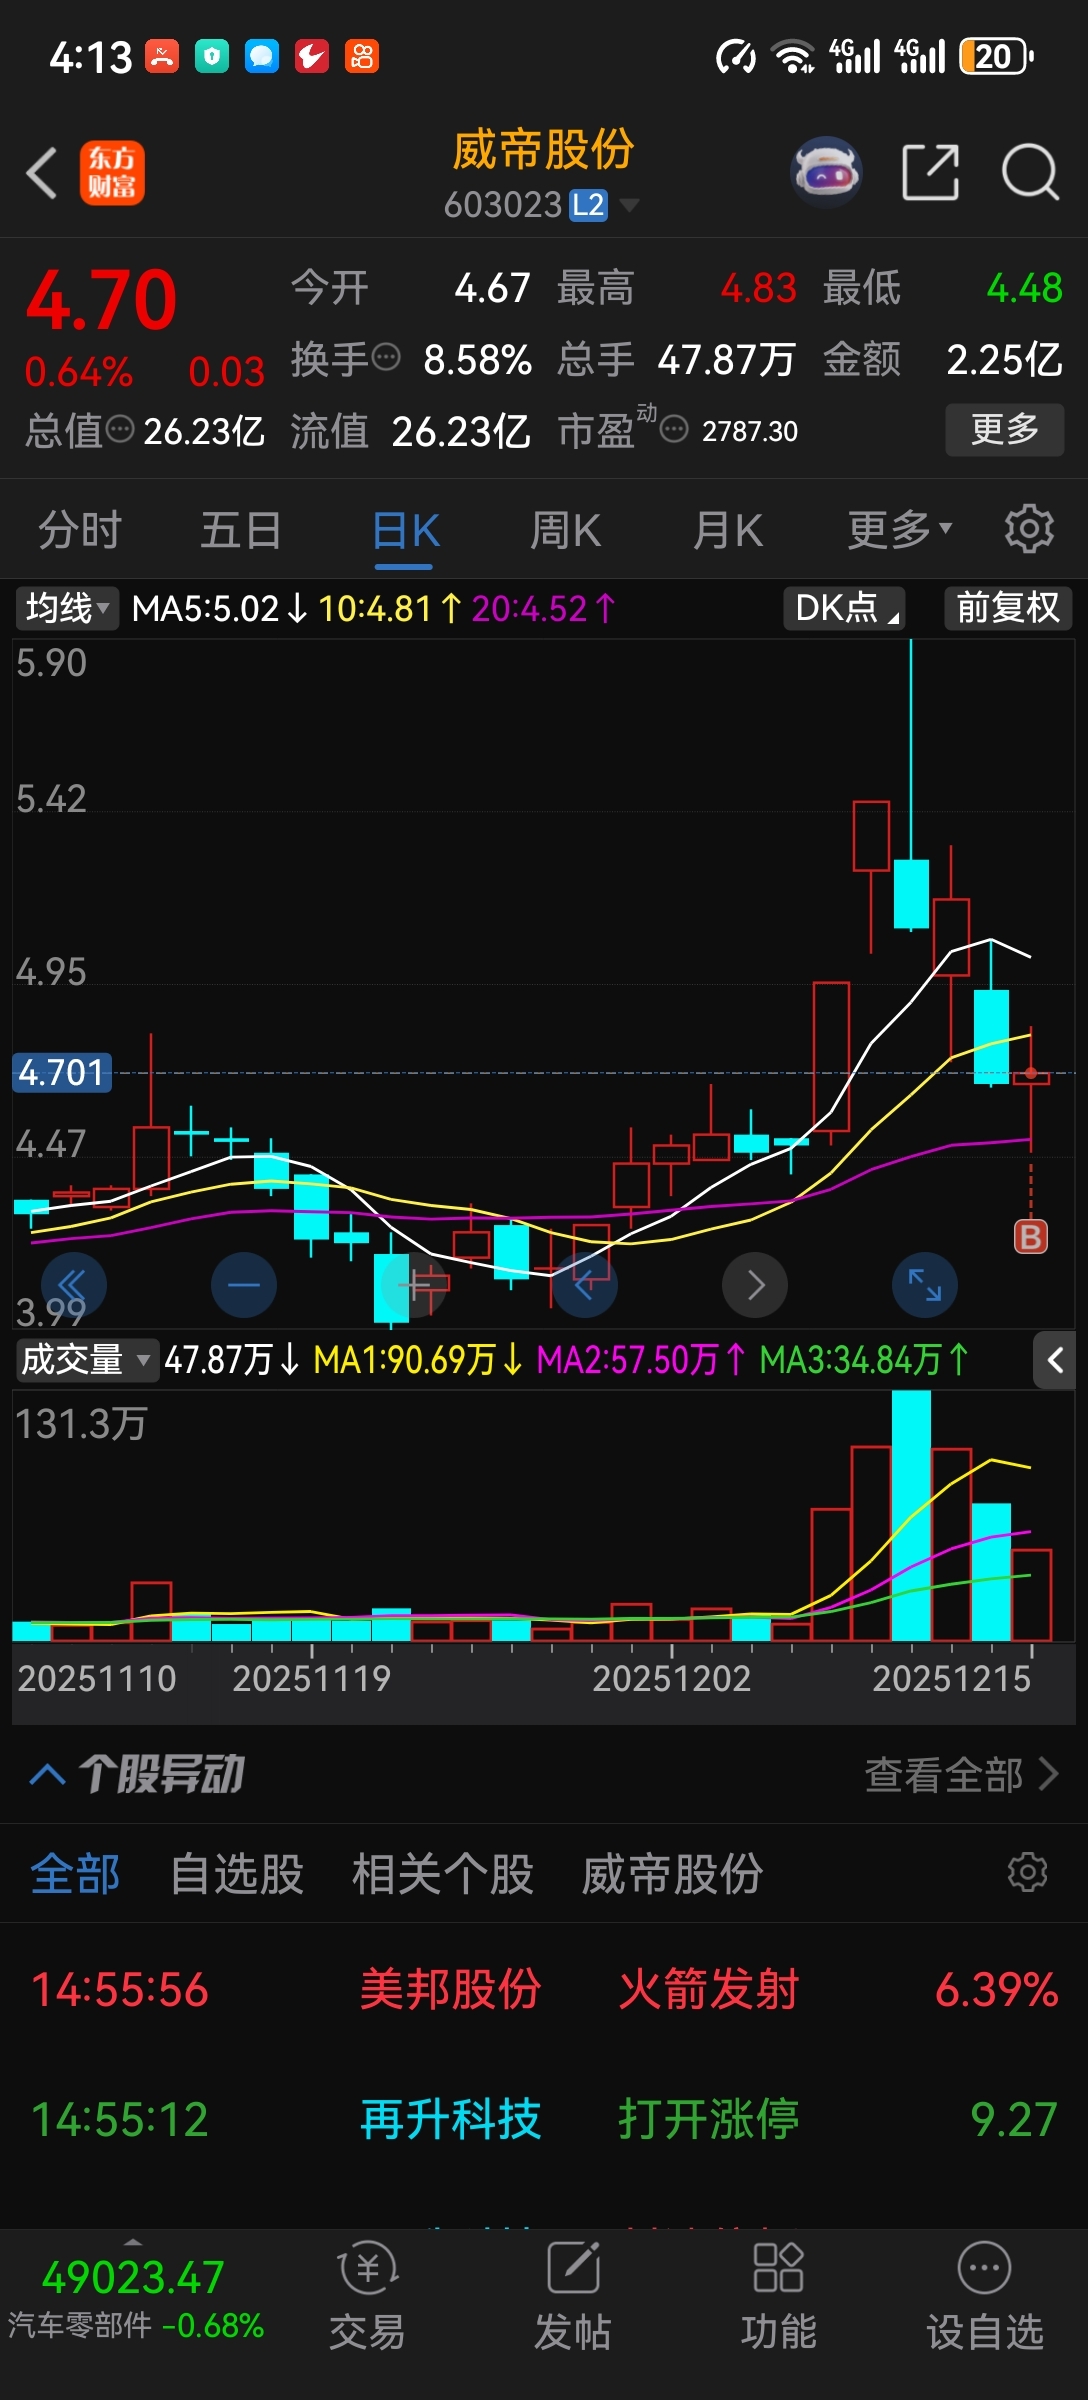
Task: Open 美邦股份 火箭发射 row
Action: tap(544, 1989)
